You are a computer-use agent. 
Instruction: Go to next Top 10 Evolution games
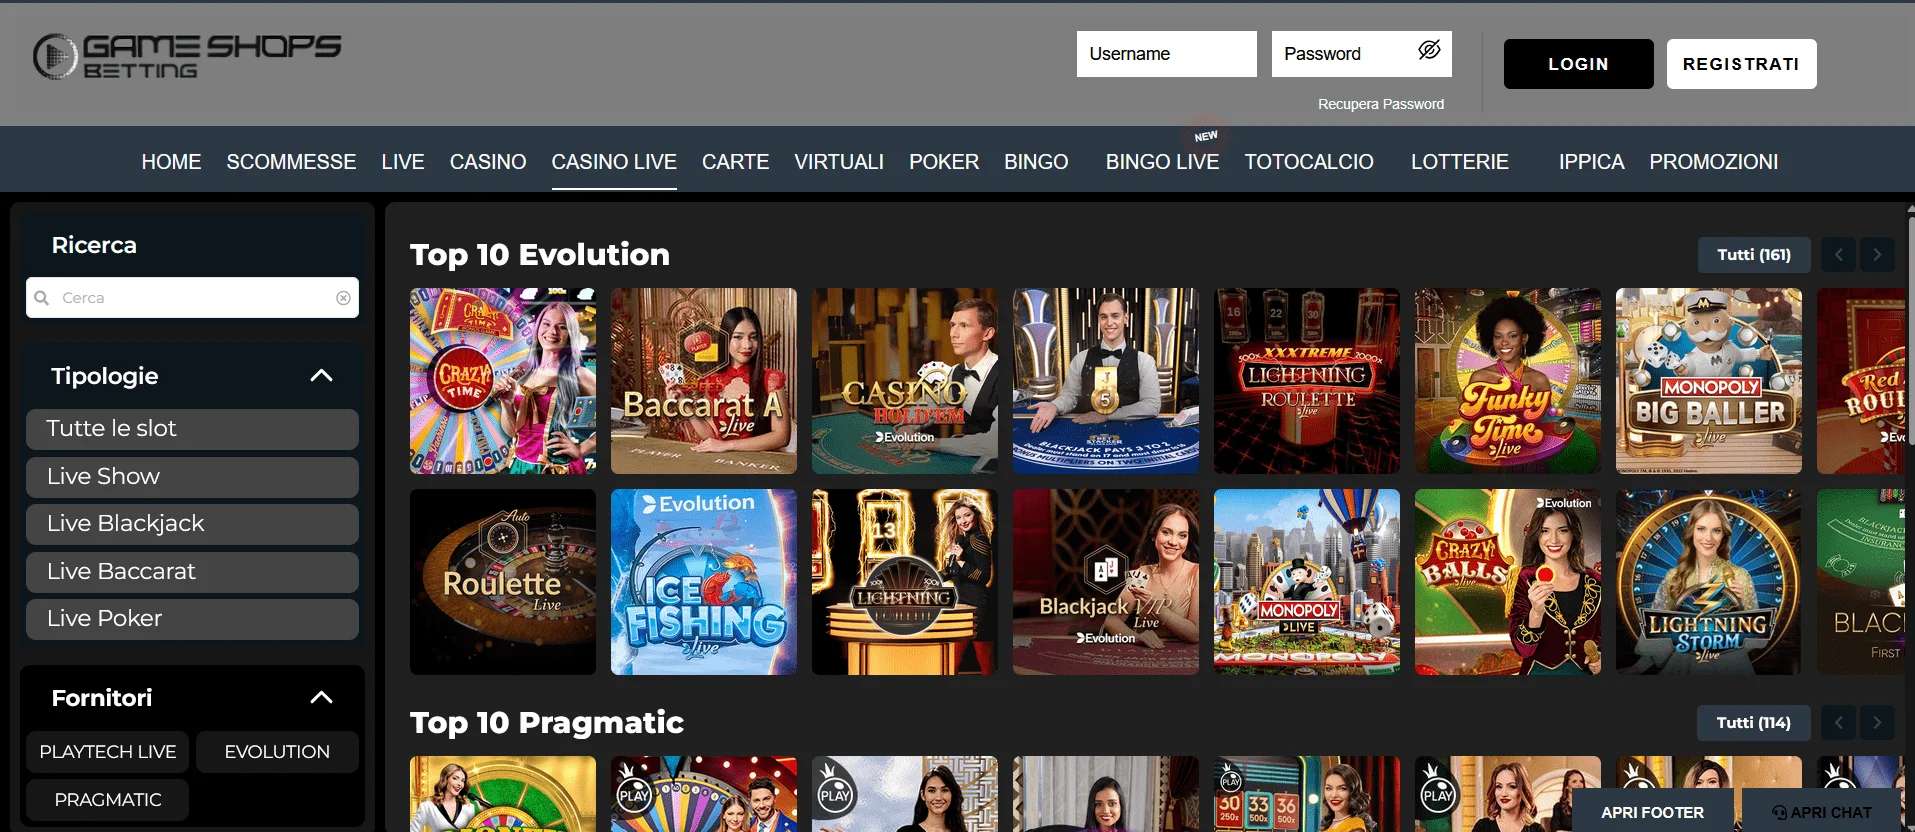[x=1877, y=255]
